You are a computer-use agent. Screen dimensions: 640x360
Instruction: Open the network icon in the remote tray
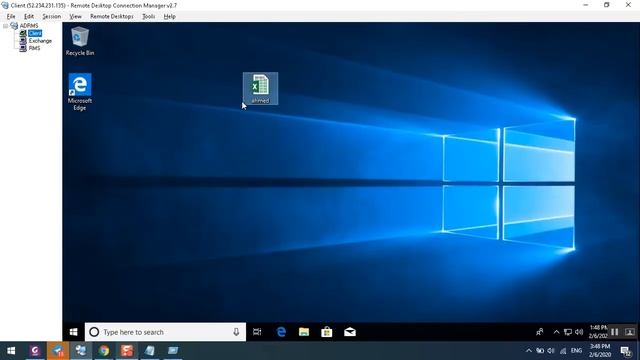(567, 332)
